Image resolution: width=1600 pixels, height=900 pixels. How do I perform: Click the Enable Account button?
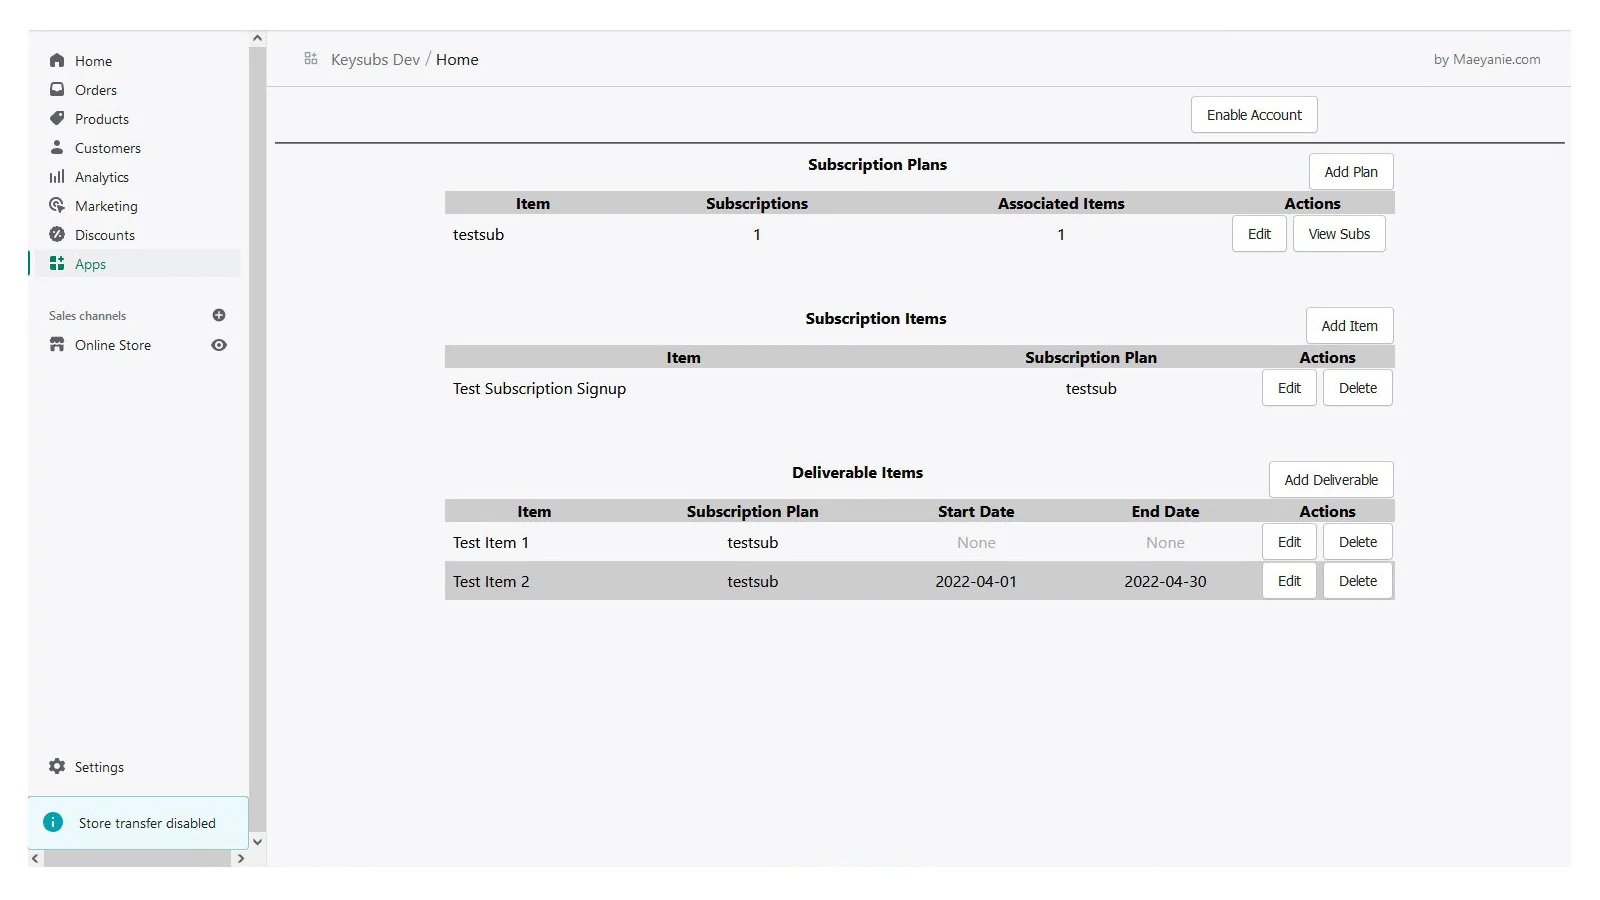coord(1254,115)
